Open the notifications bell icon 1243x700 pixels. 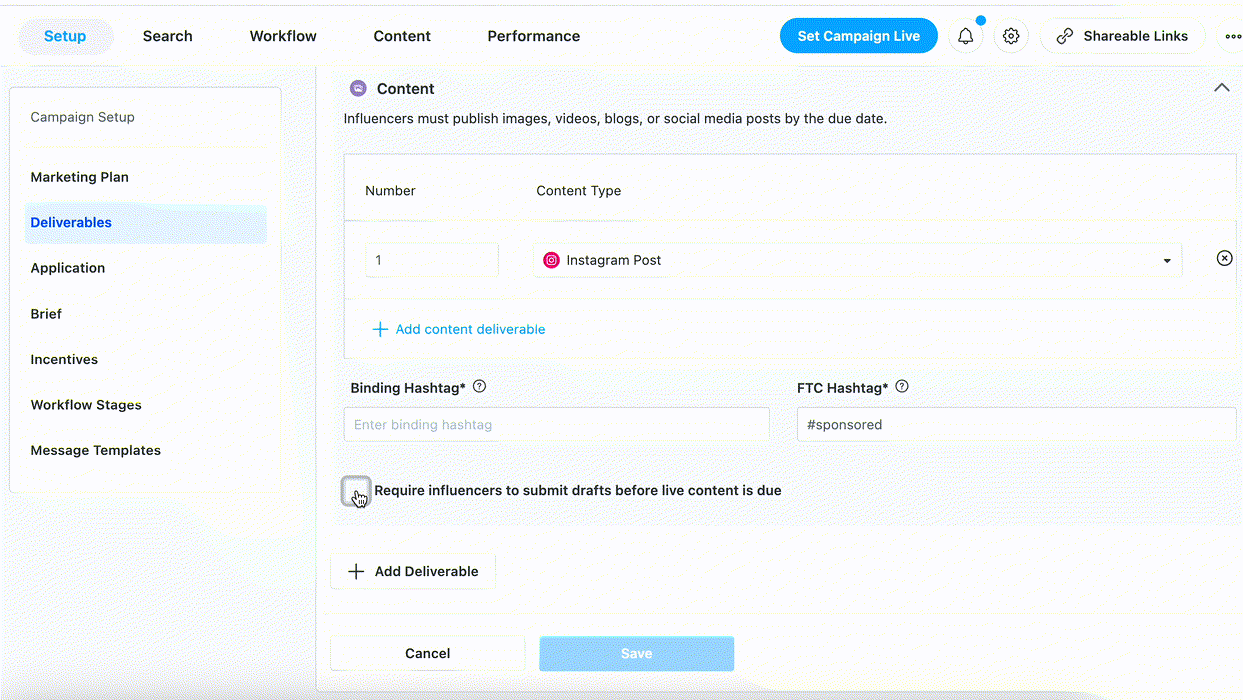click(965, 36)
